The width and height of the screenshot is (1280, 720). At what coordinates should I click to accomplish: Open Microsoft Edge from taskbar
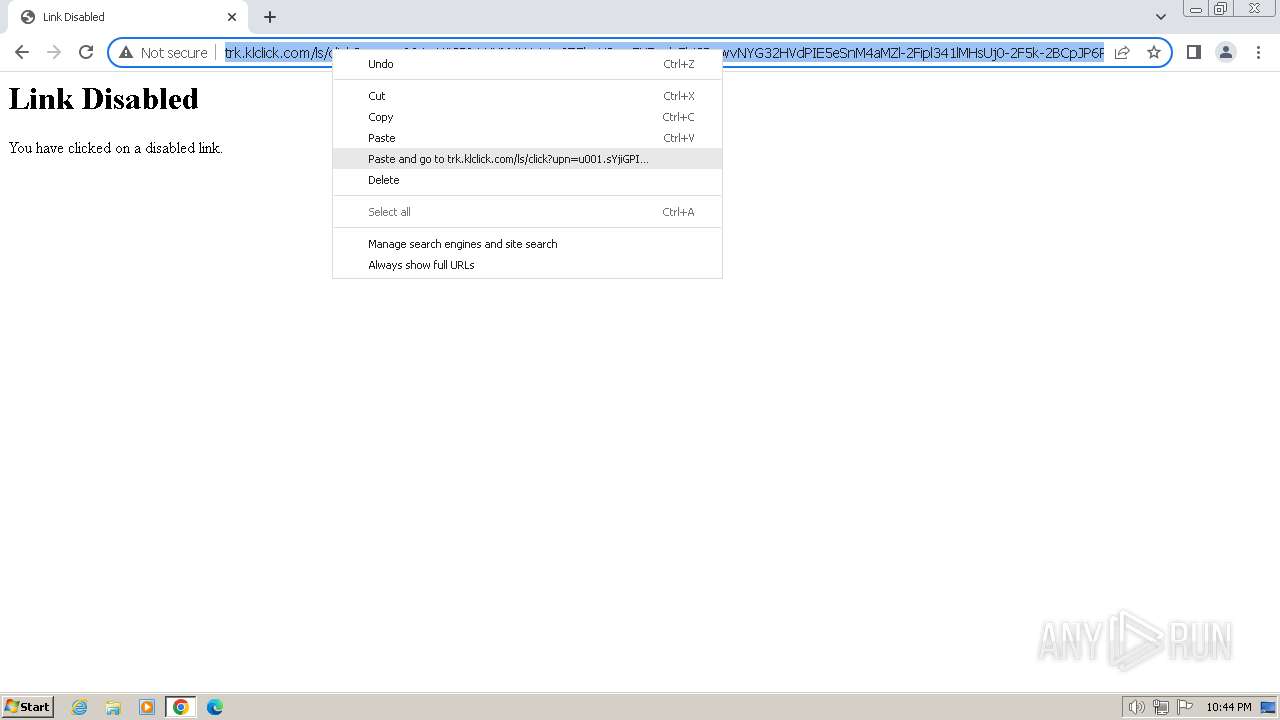pos(215,707)
